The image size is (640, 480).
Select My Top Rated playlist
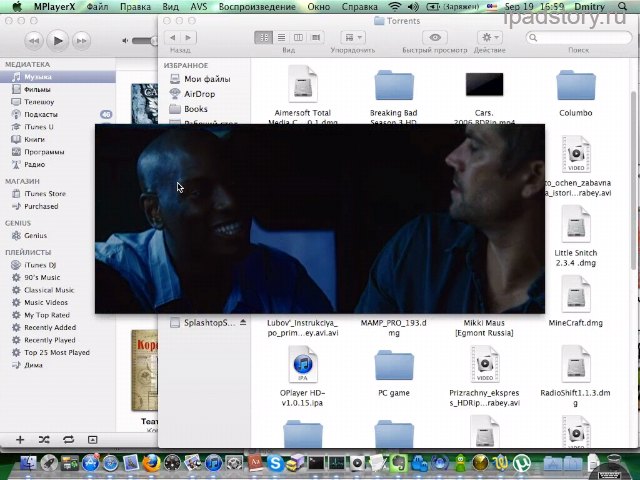(x=47, y=315)
